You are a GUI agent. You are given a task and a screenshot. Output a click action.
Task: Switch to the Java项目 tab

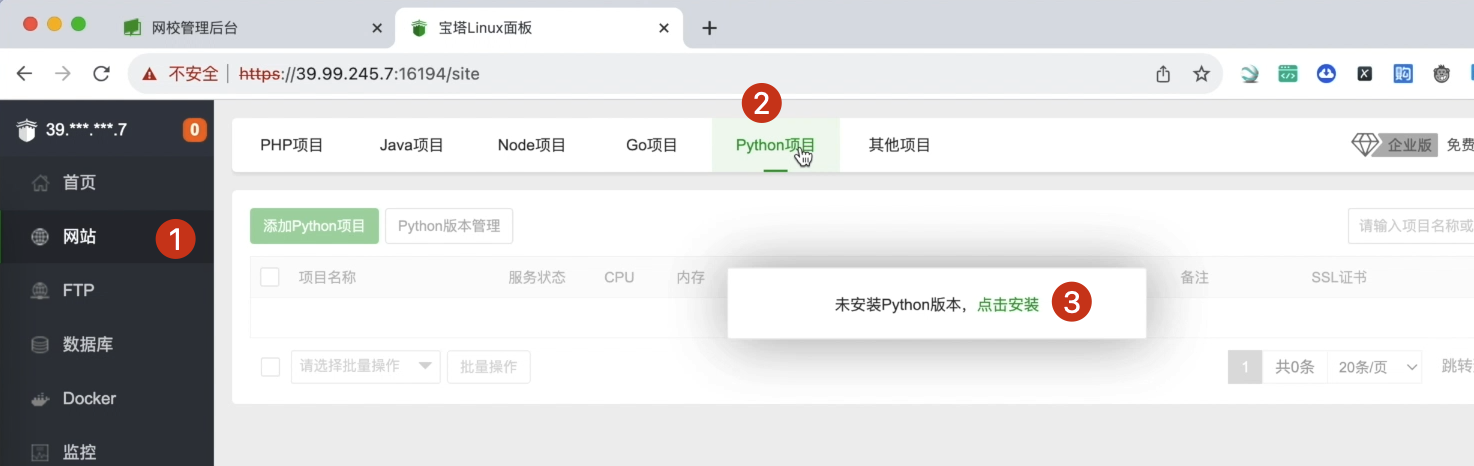(x=412, y=145)
